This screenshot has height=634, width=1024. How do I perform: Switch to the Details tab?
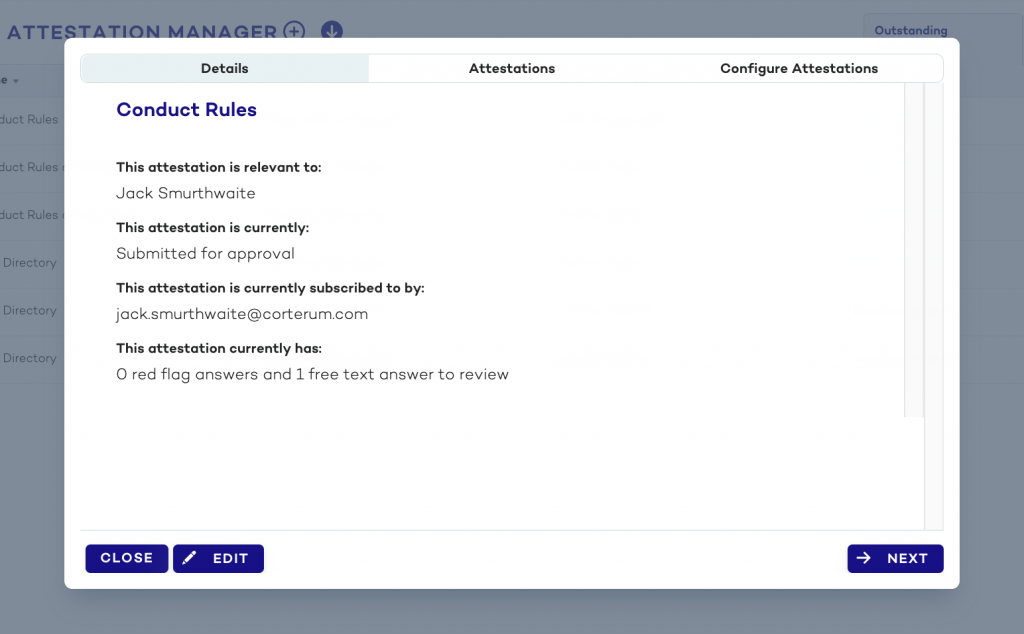pyautogui.click(x=225, y=69)
